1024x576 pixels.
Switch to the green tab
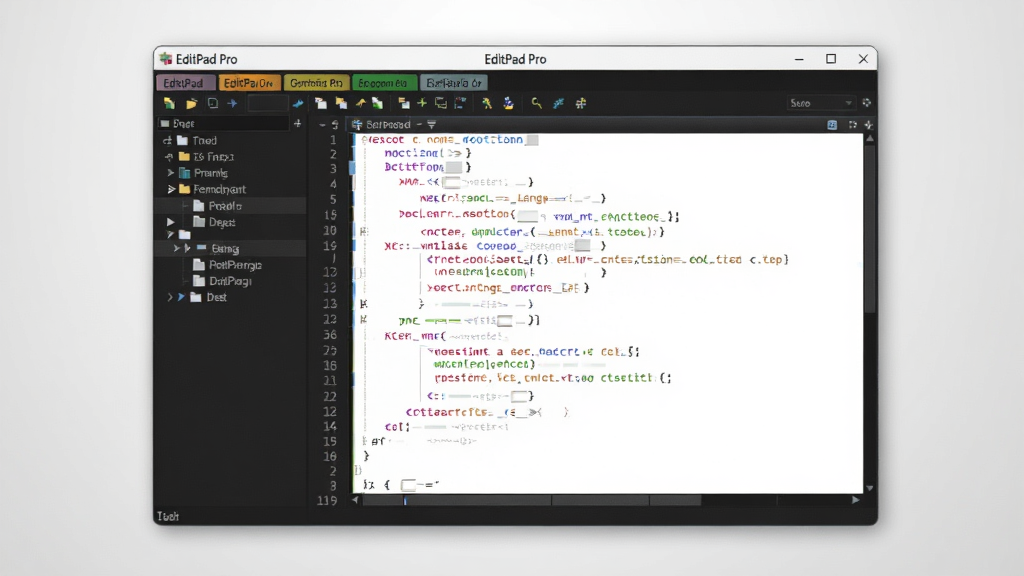383,83
